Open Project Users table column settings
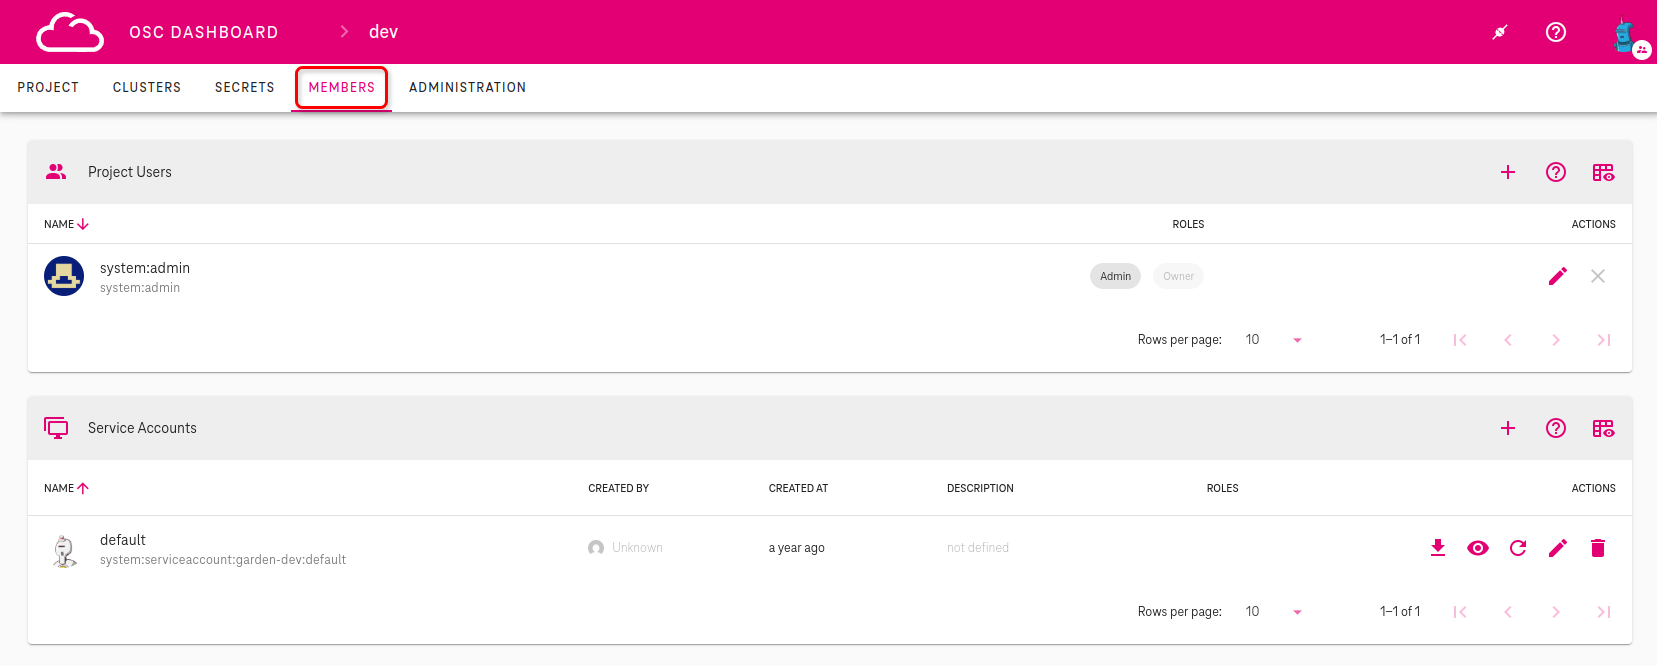Screen dimensions: 1657x666 pos(1604,172)
